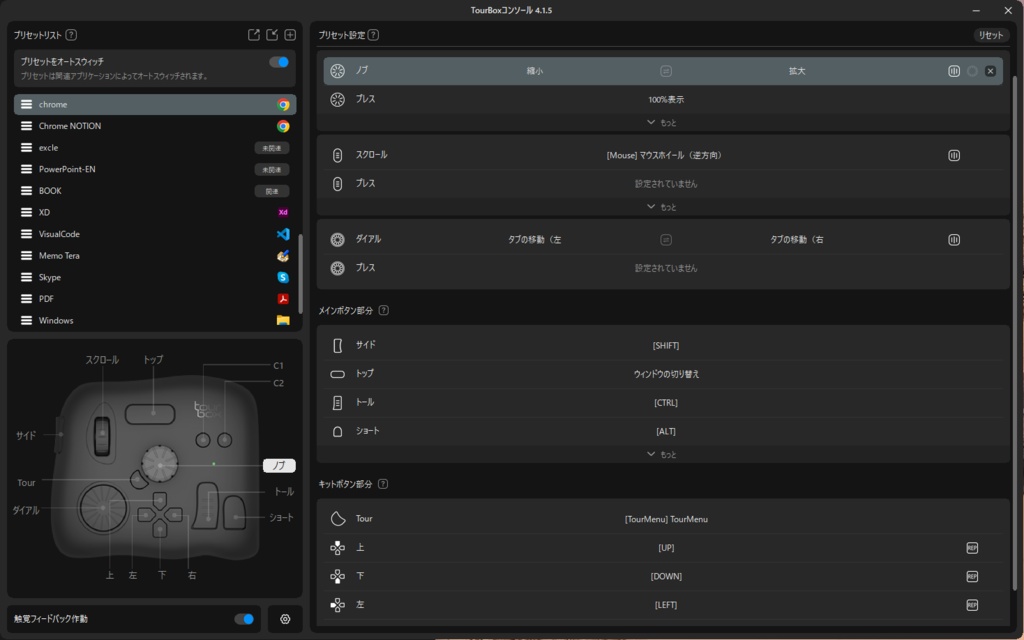This screenshot has width=1024, height=640.
Task: Click 拡大 action on ノブ row
Action: point(797,71)
